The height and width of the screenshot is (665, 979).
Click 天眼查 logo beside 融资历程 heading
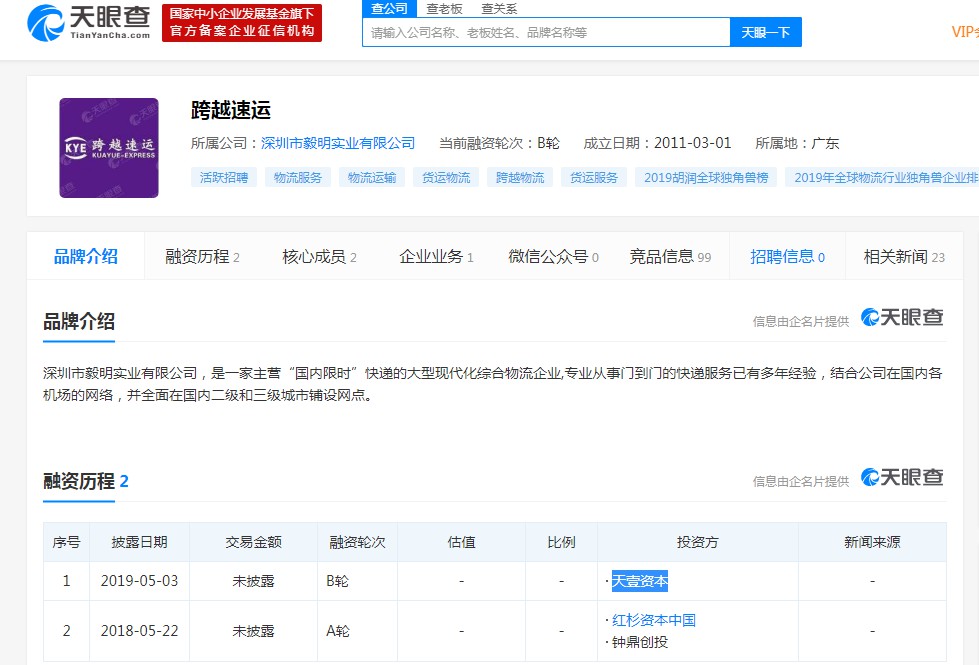pos(902,477)
